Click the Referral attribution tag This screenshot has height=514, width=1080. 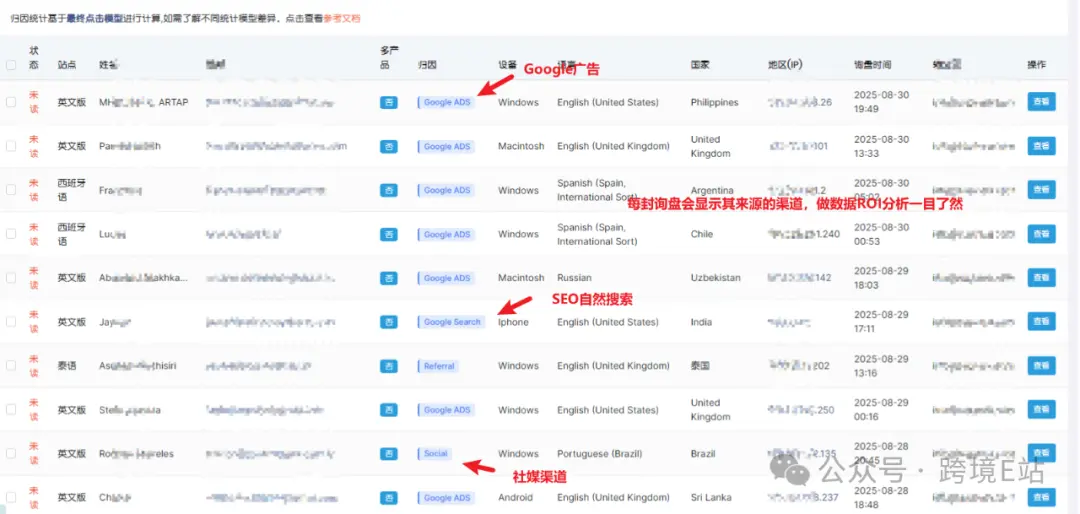pyautogui.click(x=439, y=366)
